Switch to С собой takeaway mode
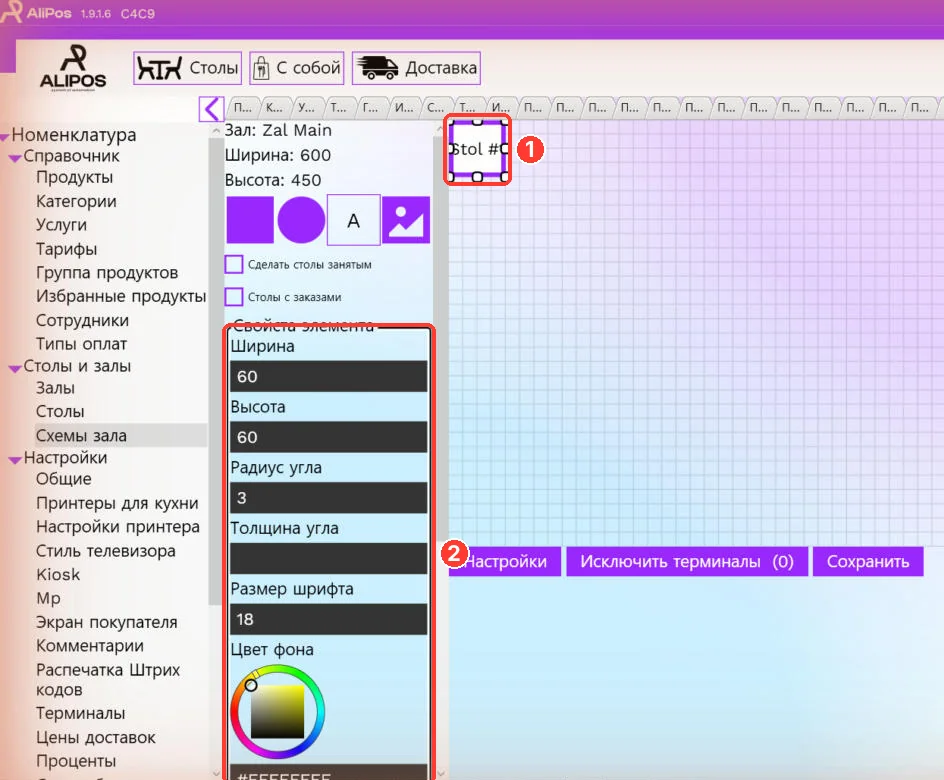The width and height of the screenshot is (944, 780). tap(297, 68)
